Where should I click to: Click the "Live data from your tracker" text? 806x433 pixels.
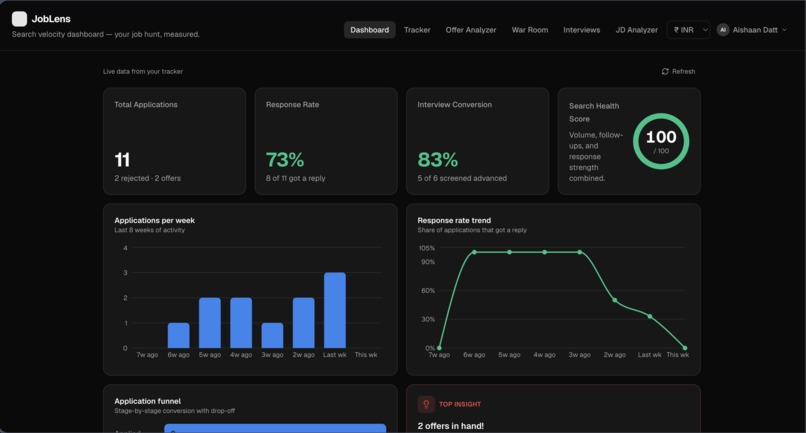tap(143, 71)
